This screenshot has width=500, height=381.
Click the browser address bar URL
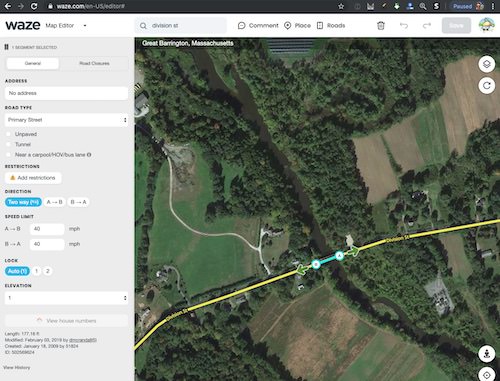91,6
